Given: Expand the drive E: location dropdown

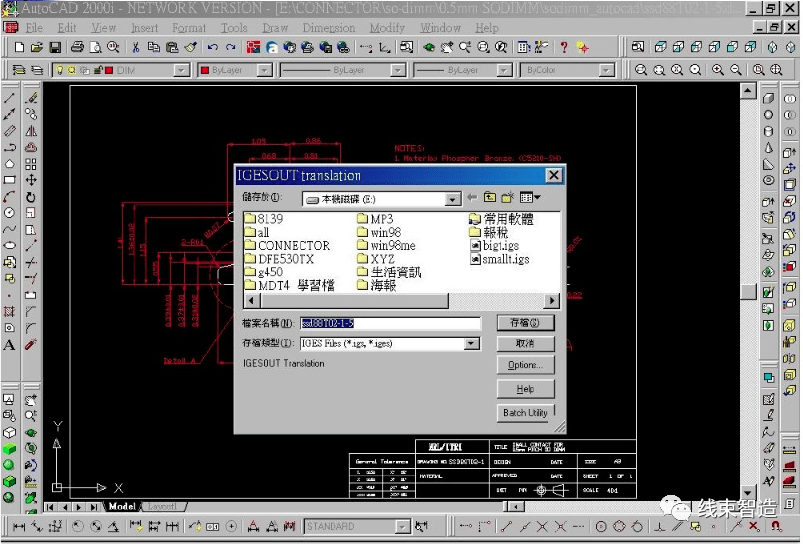Looking at the screenshot, I should tap(452, 199).
